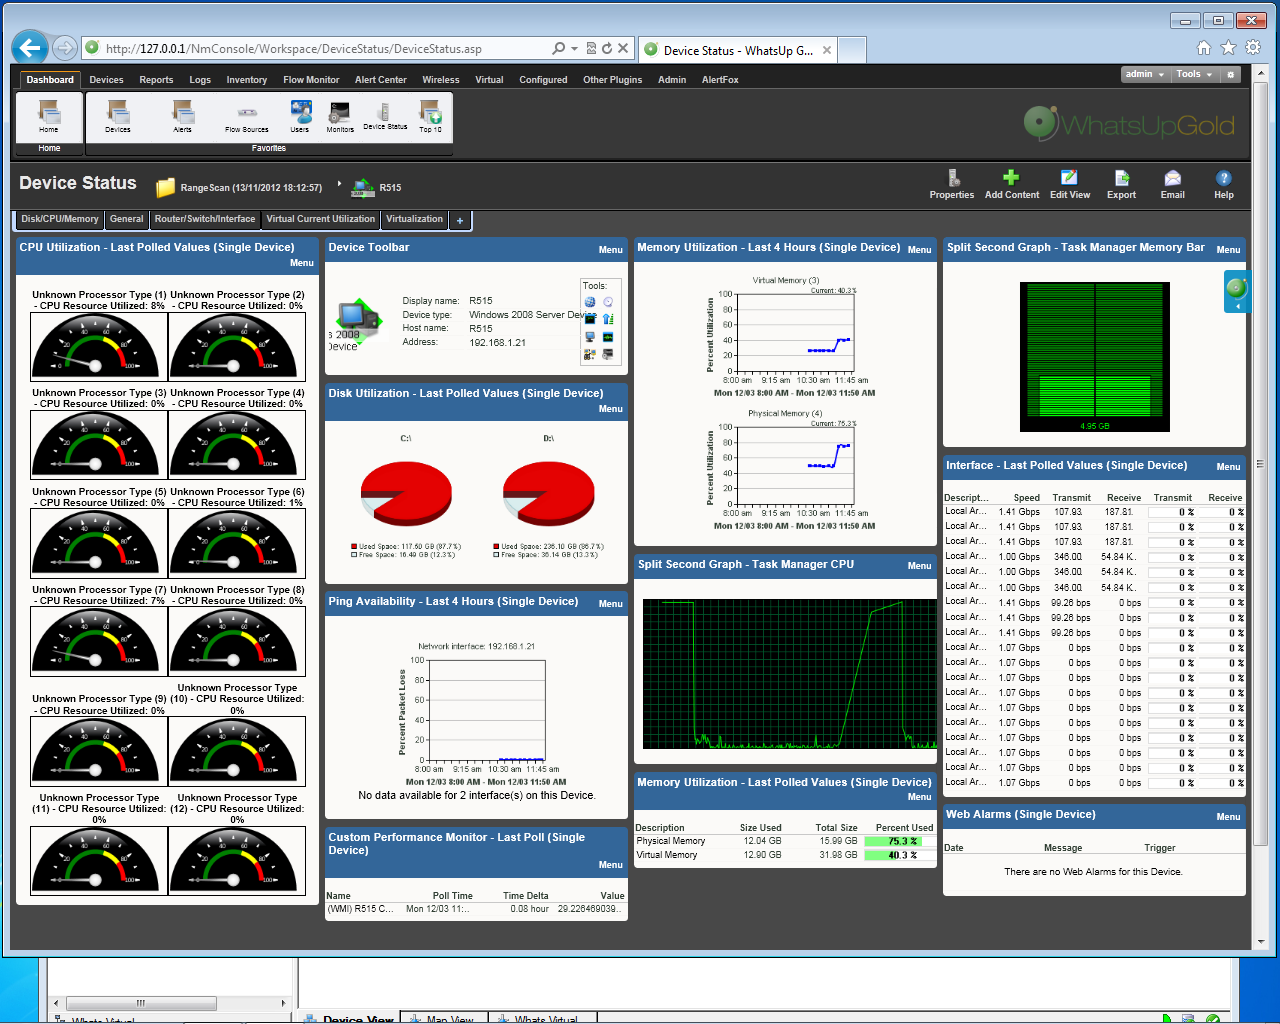Open the Devices favorite icon
The width and height of the screenshot is (1280, 1024).
pyautogui.click(x=118, y=116)
